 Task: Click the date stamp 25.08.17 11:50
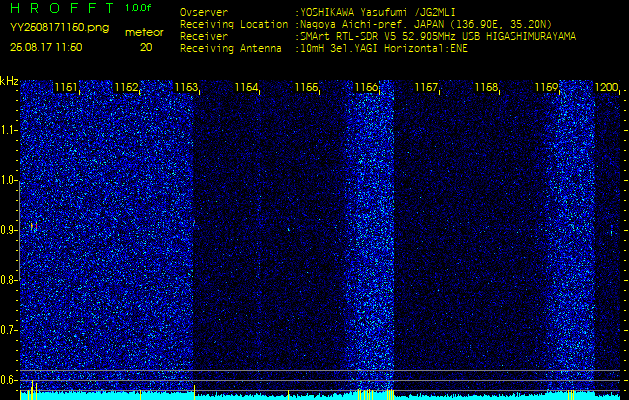[46, 47]
